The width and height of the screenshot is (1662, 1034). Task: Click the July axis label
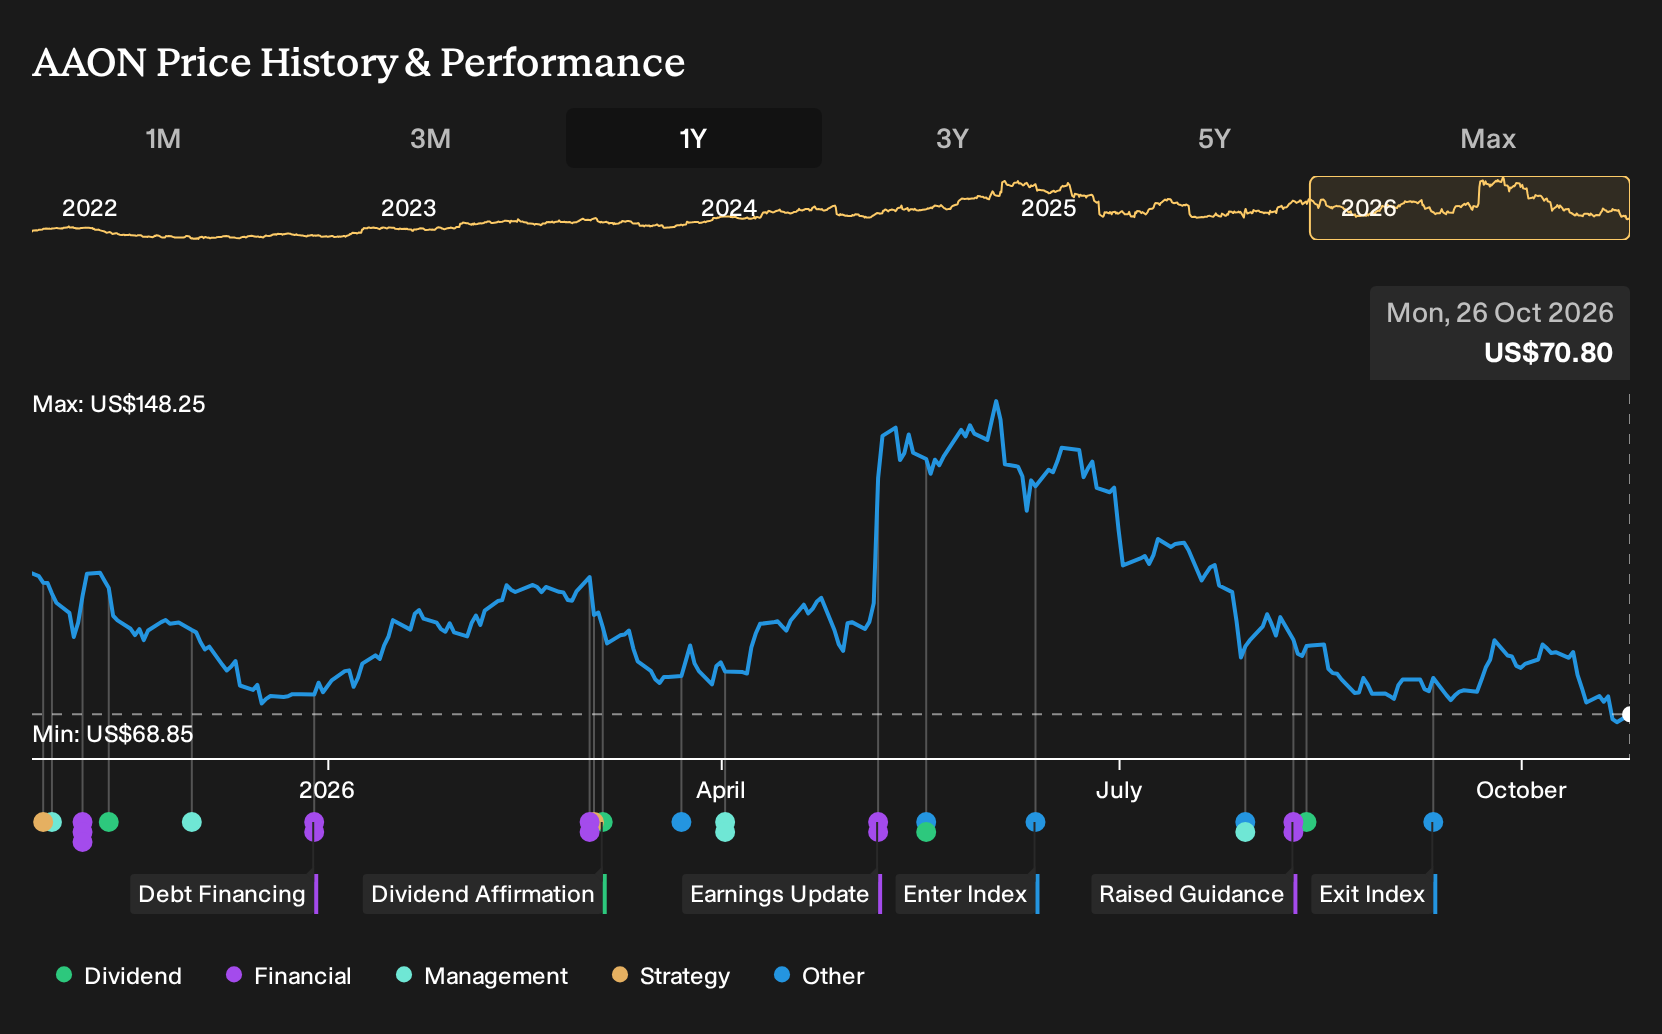pyautogui.click(x=1118, y=790)
